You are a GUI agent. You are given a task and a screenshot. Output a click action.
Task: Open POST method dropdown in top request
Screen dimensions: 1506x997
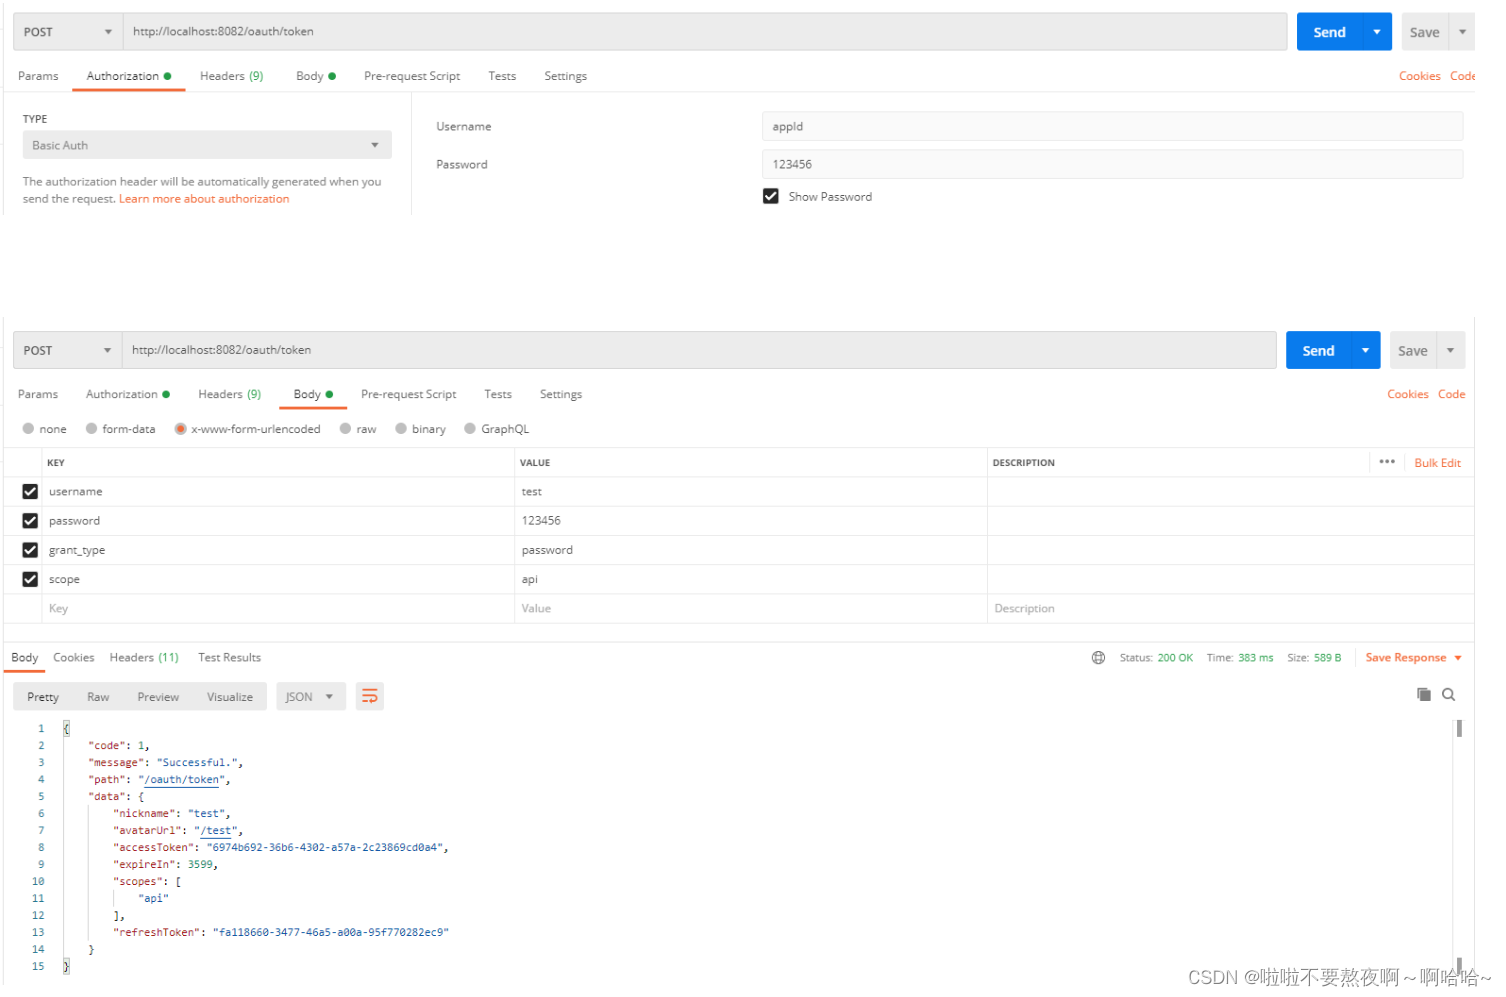coord(68,32)
